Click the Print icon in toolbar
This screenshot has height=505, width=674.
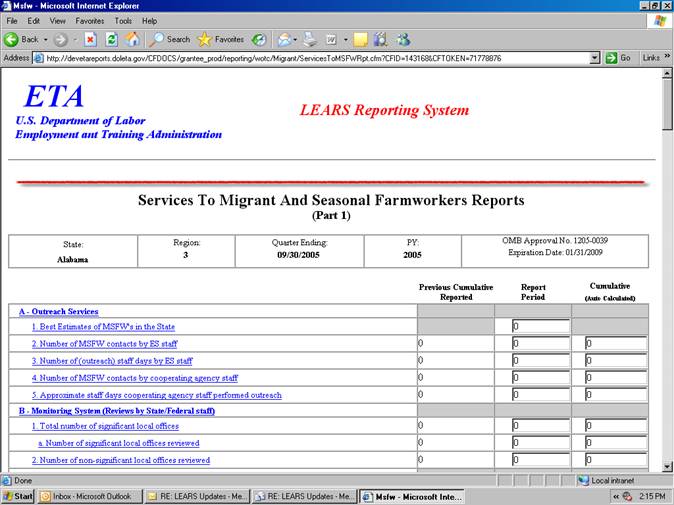pos(310,39)
